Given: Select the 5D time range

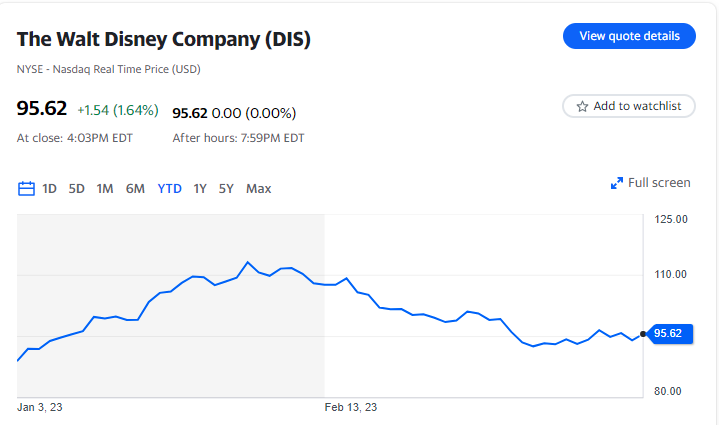Looking at the screenshot, I should click(77, 188).
